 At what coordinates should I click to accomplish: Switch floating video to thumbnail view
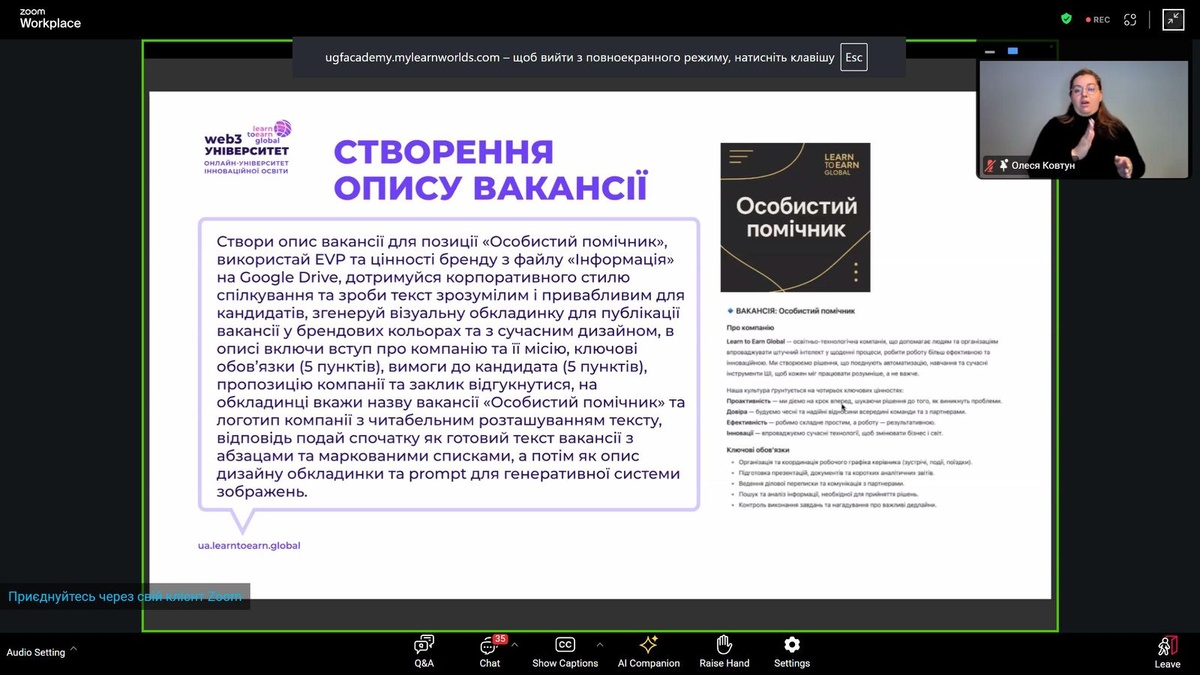1012,51
